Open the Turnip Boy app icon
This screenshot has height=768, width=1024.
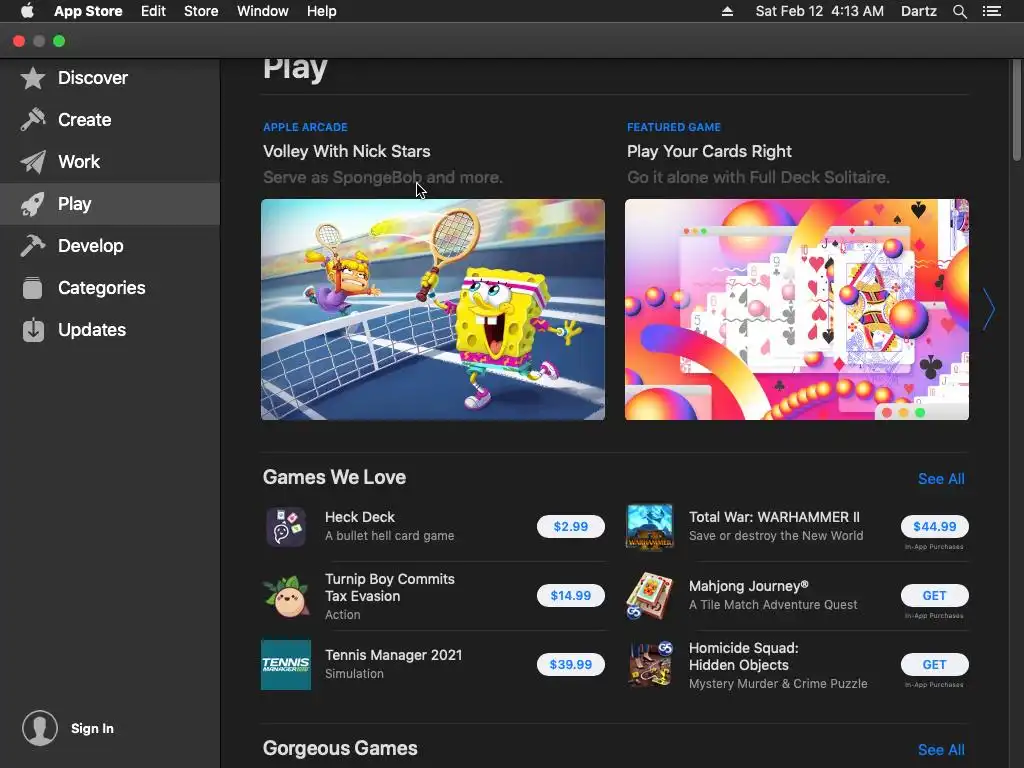286,596
